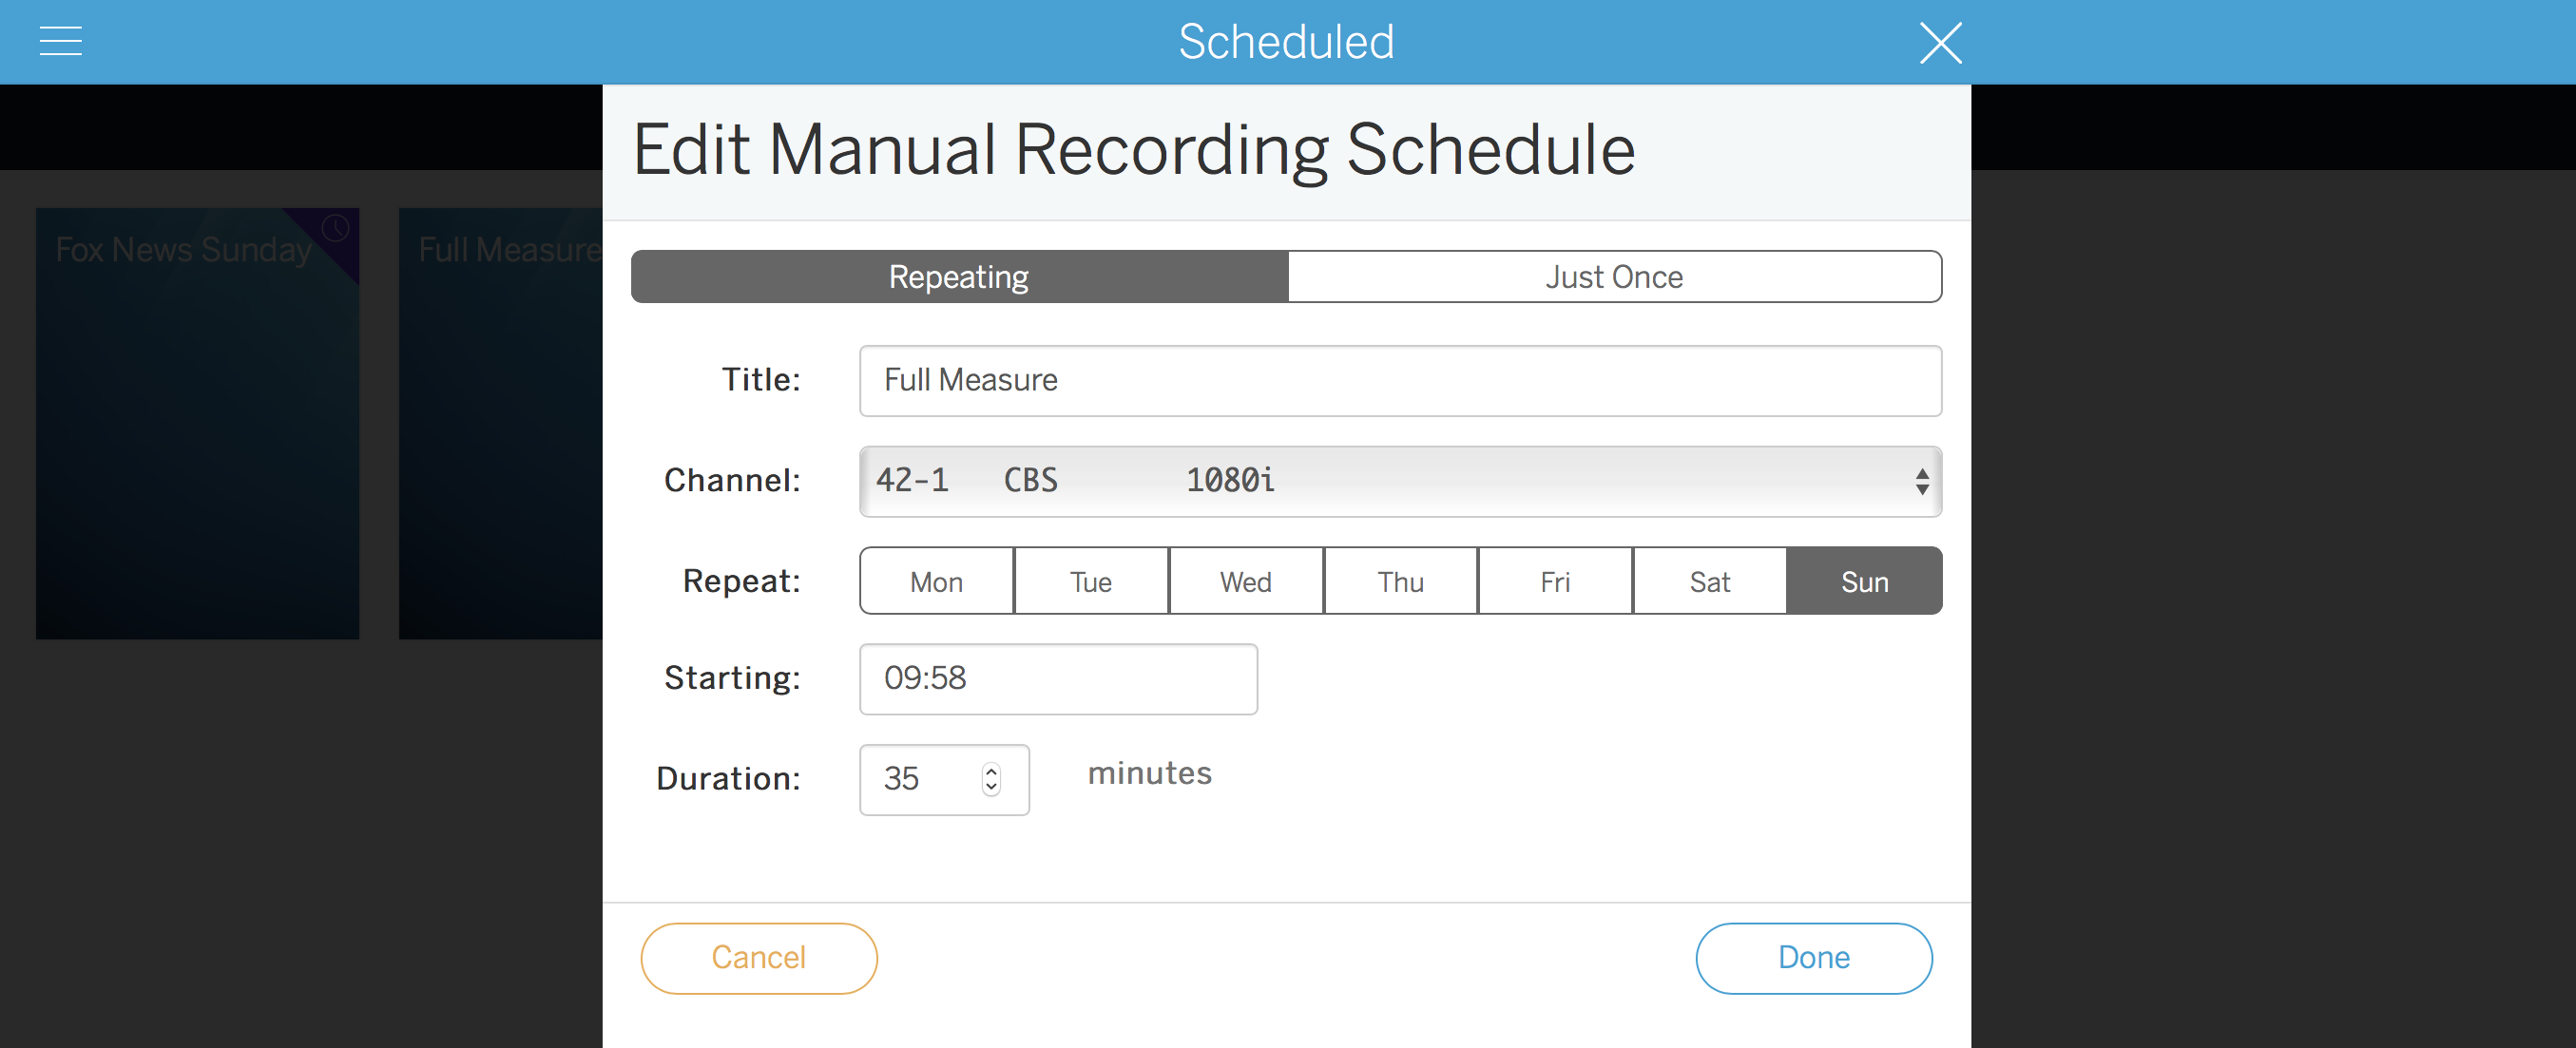Click the Title text field
Image resolution: width=2576 pixels, height=1048 pixels.
click(x=1399, y=381)
